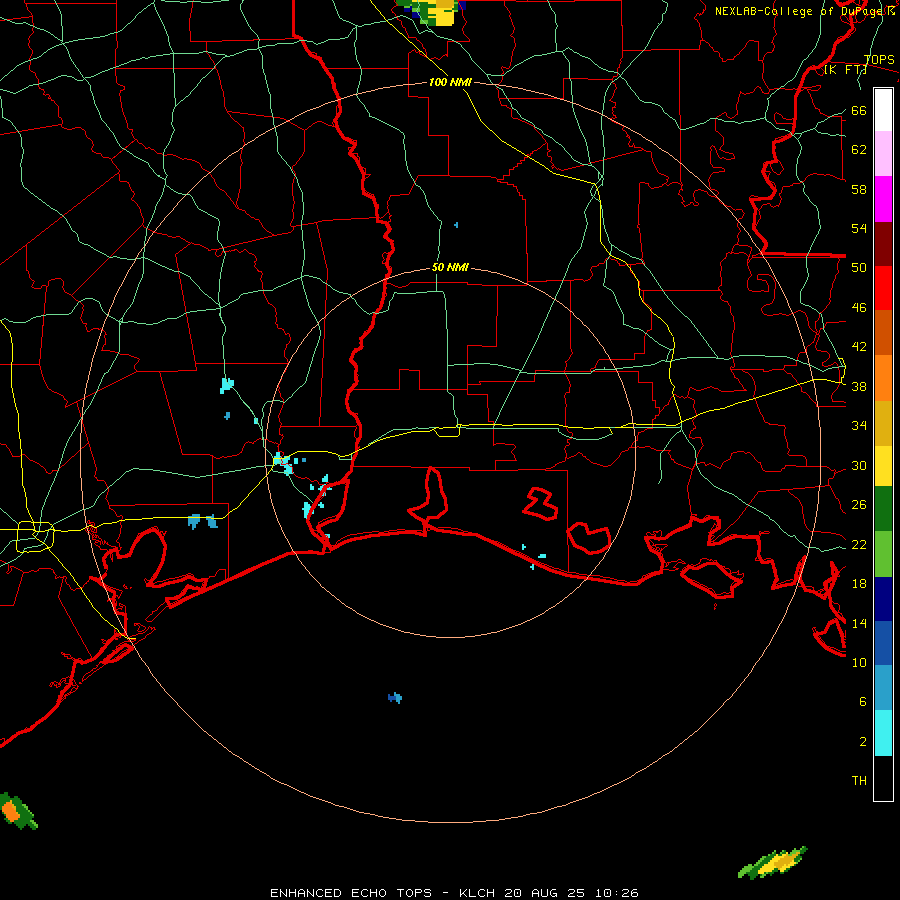Click the yellow-green echo at top of map
The image size is (900, 900).
coord(432,11)
